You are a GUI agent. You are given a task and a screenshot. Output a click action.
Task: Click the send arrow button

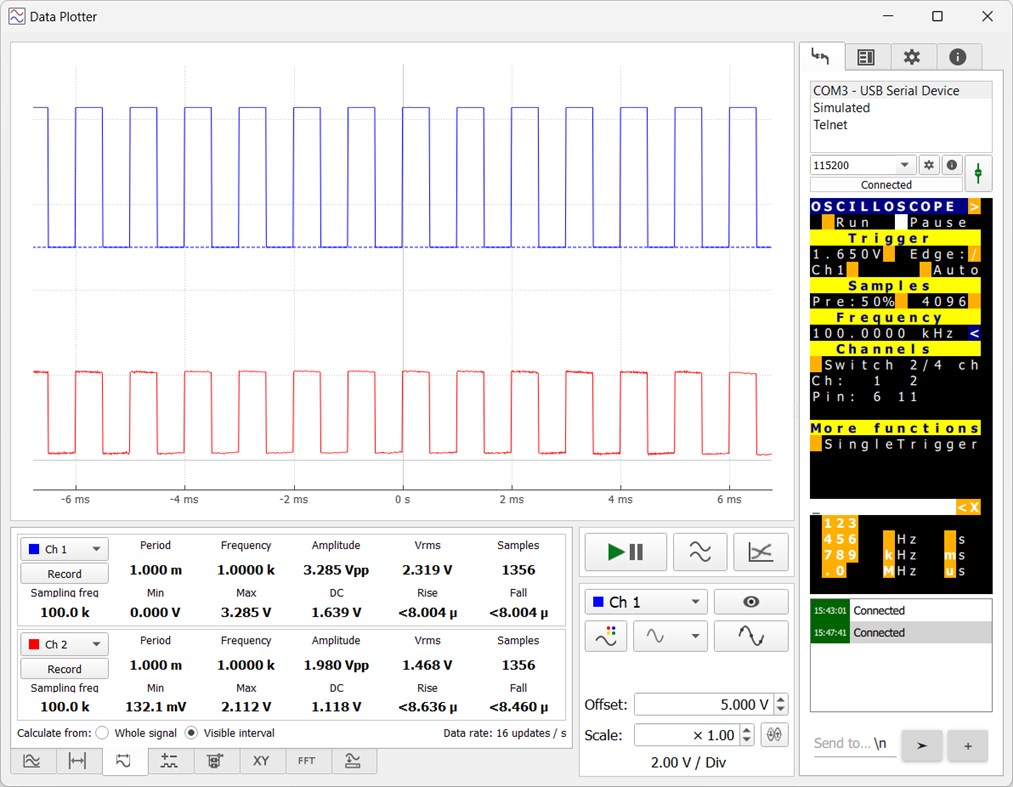click(x=921, y=745)
